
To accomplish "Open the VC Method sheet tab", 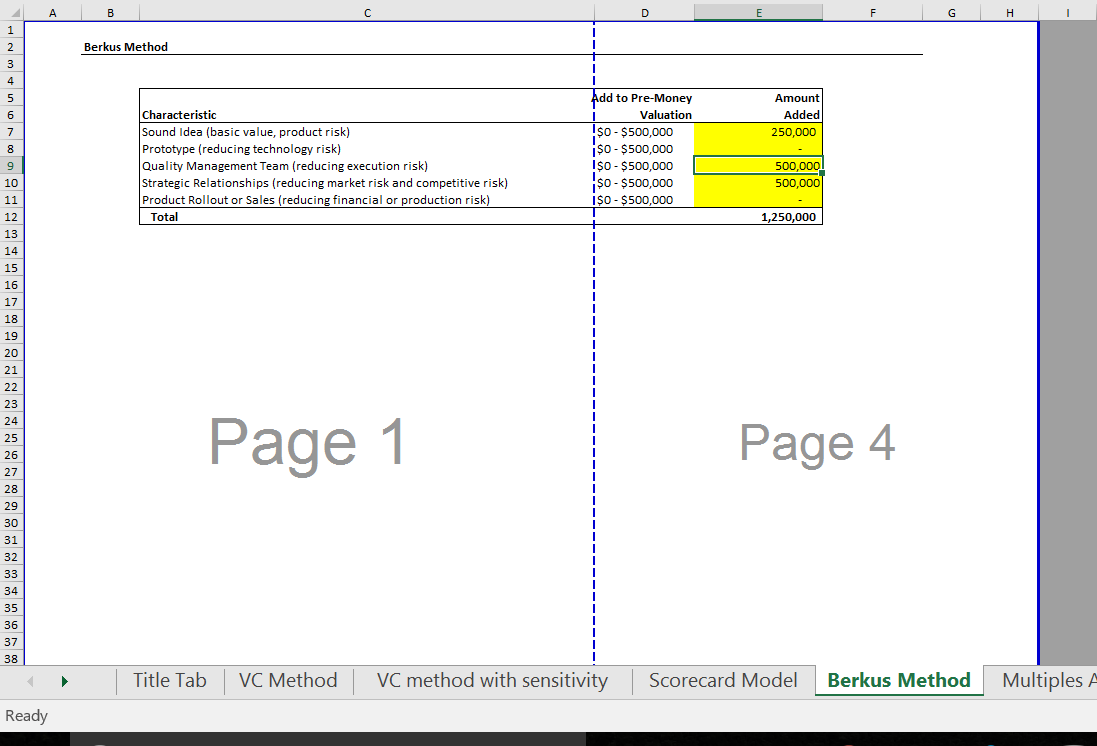I will click(288, 680).
